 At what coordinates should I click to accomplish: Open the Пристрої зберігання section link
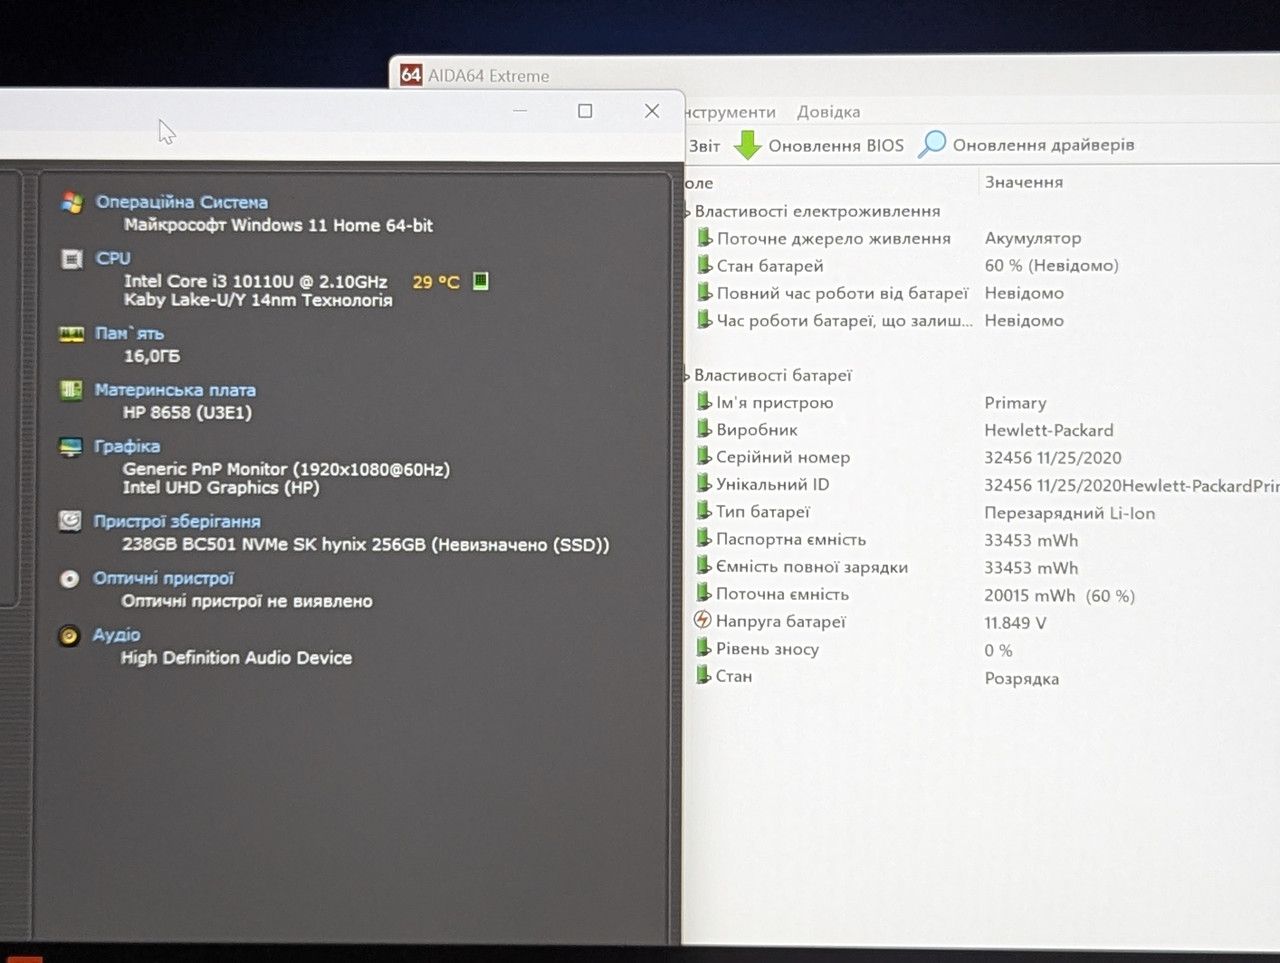[x=177, y=521]
